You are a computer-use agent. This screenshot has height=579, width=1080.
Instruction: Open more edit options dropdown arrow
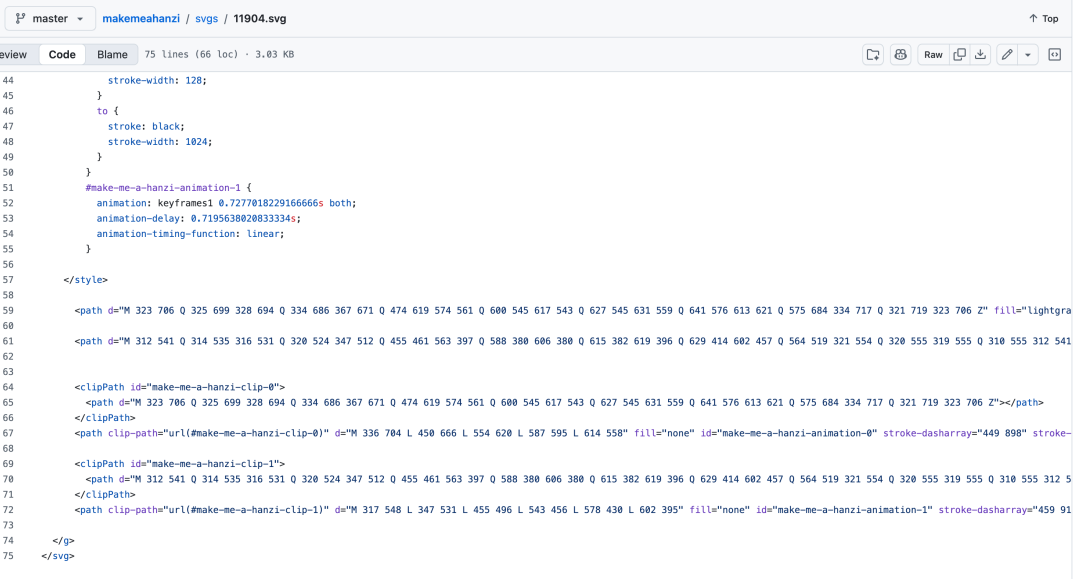point(1028,54)
